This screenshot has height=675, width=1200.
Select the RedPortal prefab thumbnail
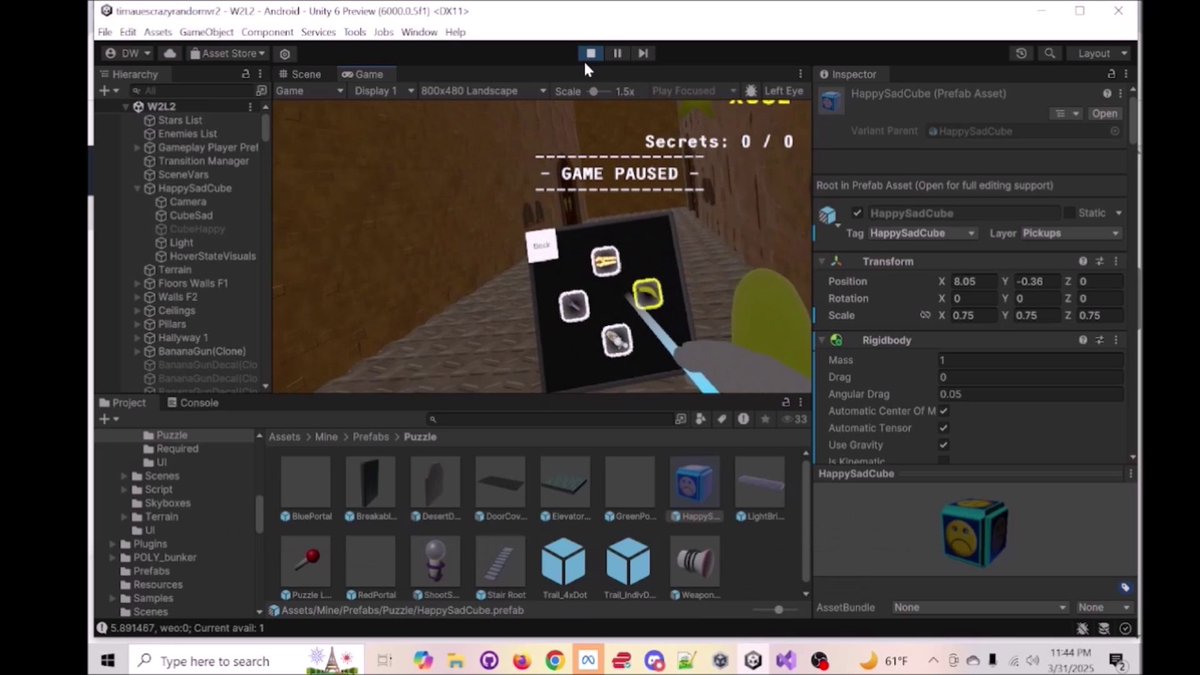(370, 560)
